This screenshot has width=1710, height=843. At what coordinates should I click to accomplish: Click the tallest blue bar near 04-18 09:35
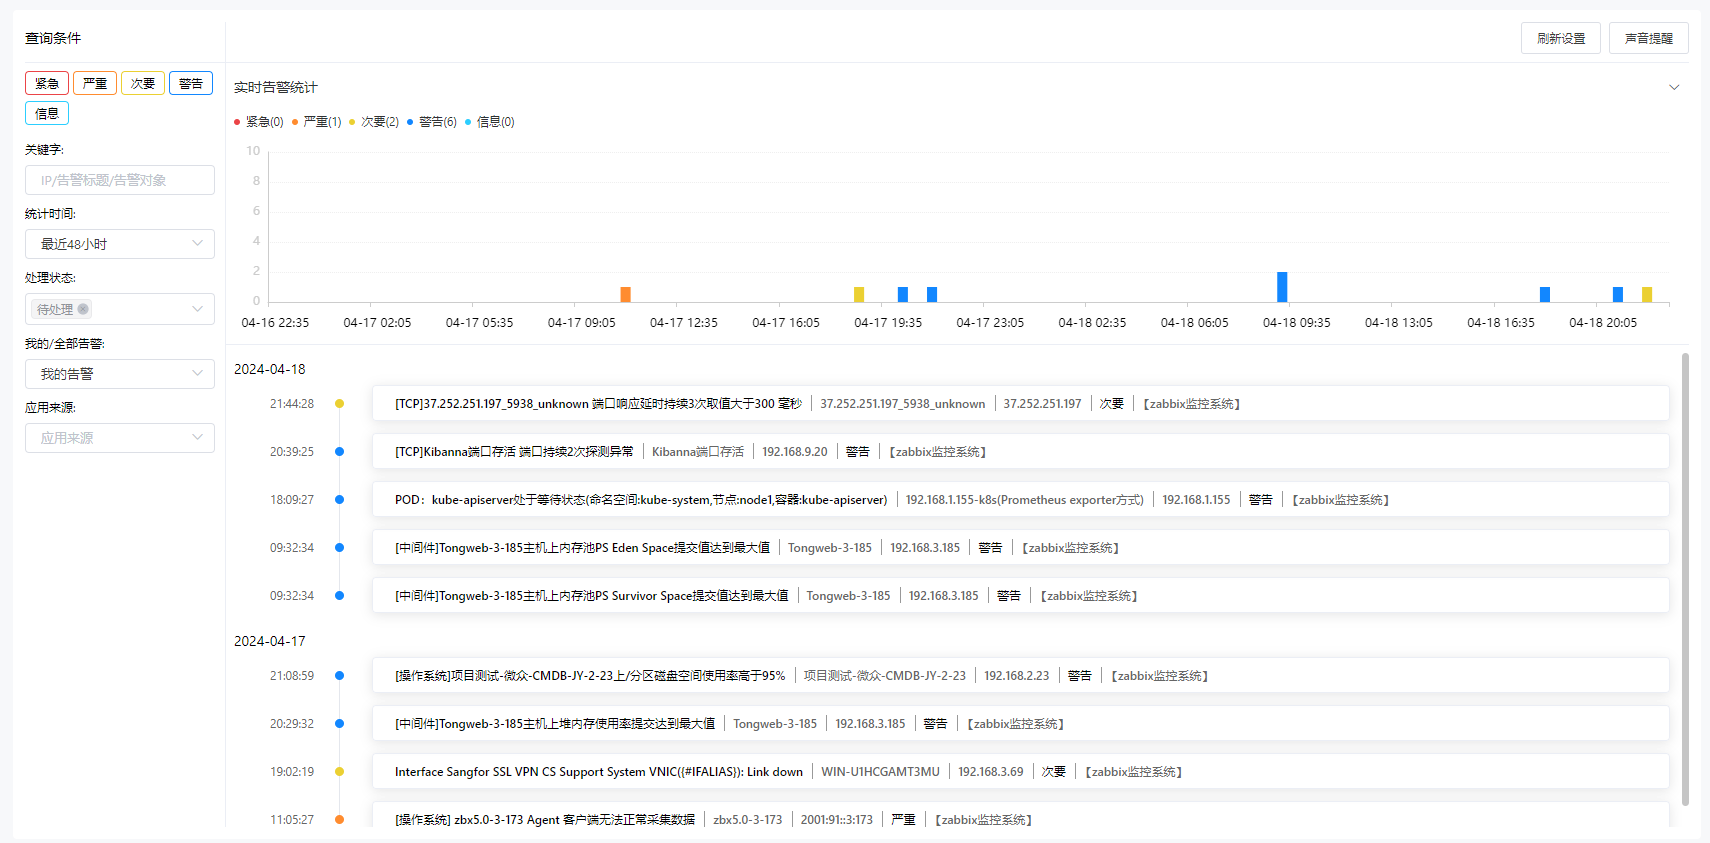1282,286
